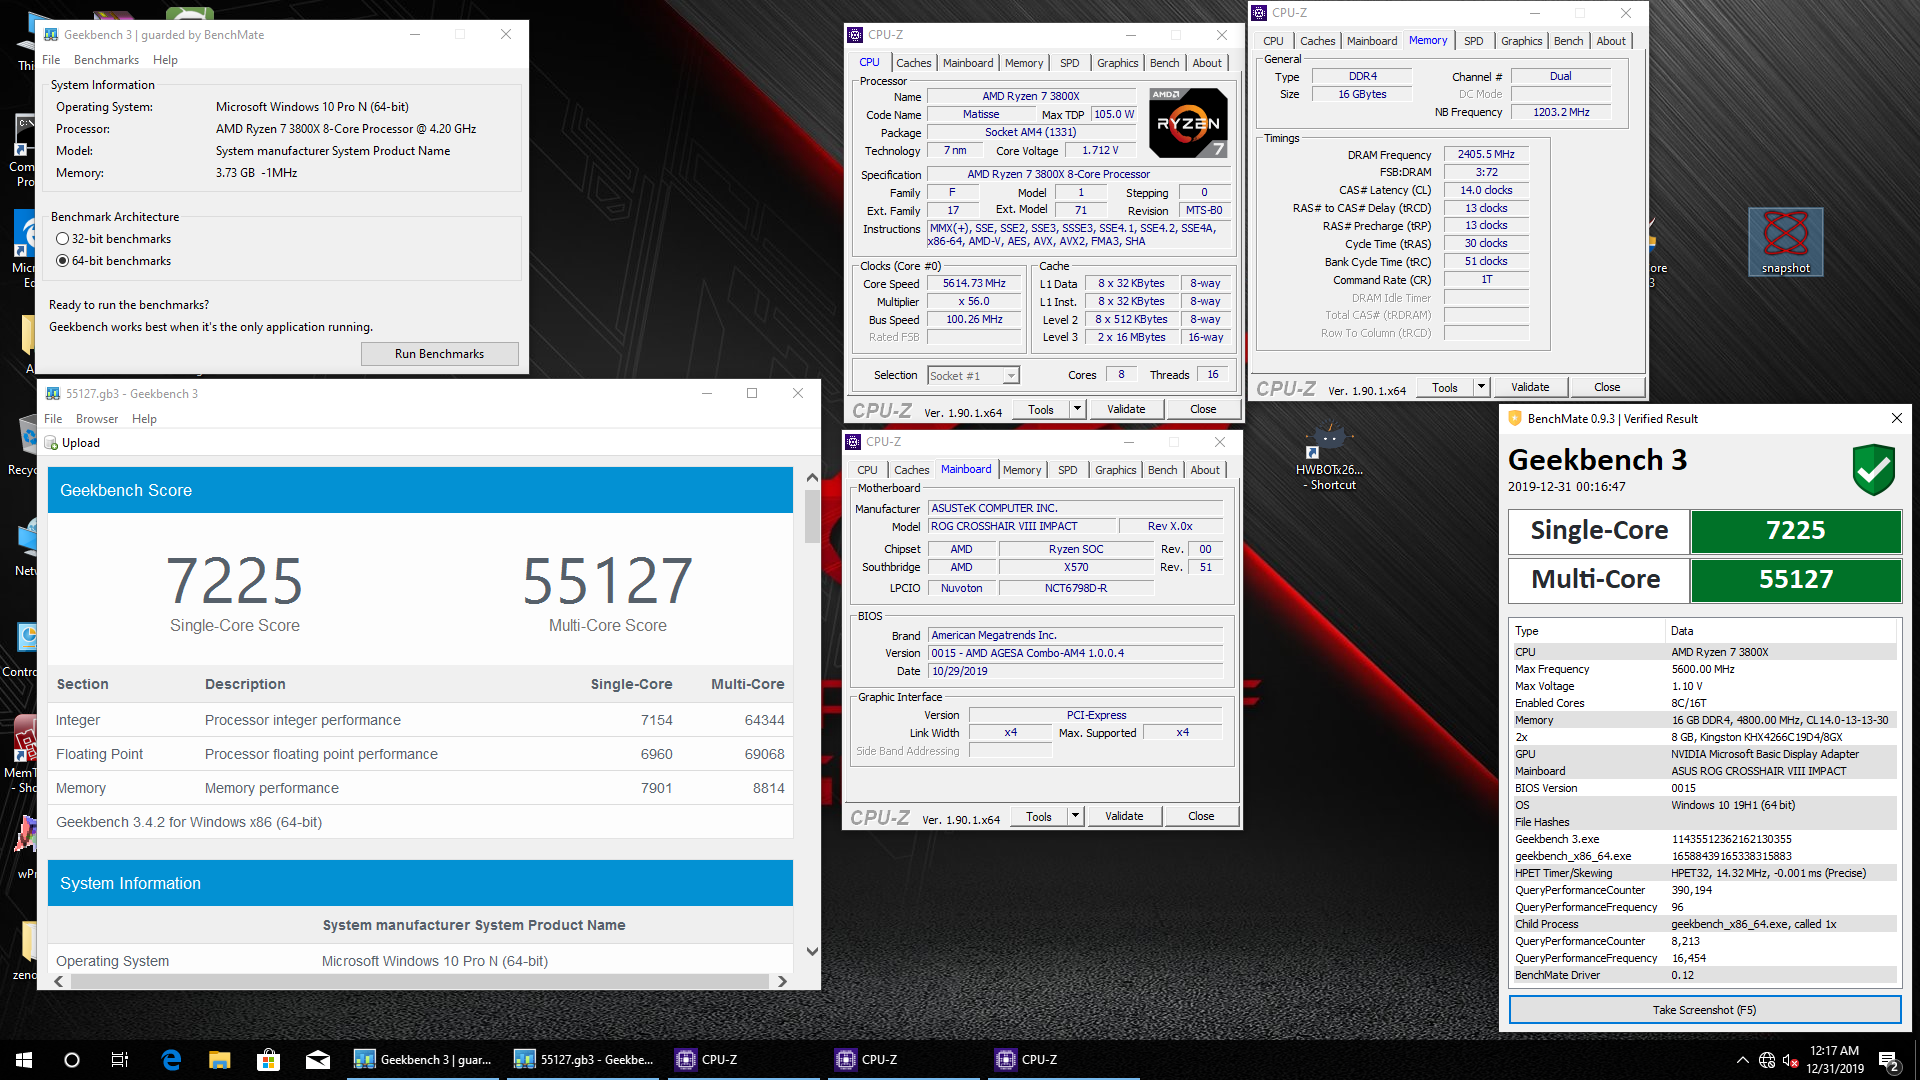1920x1080 pixels.
Task: Click Integer section row
Action: tap(420, 720)
